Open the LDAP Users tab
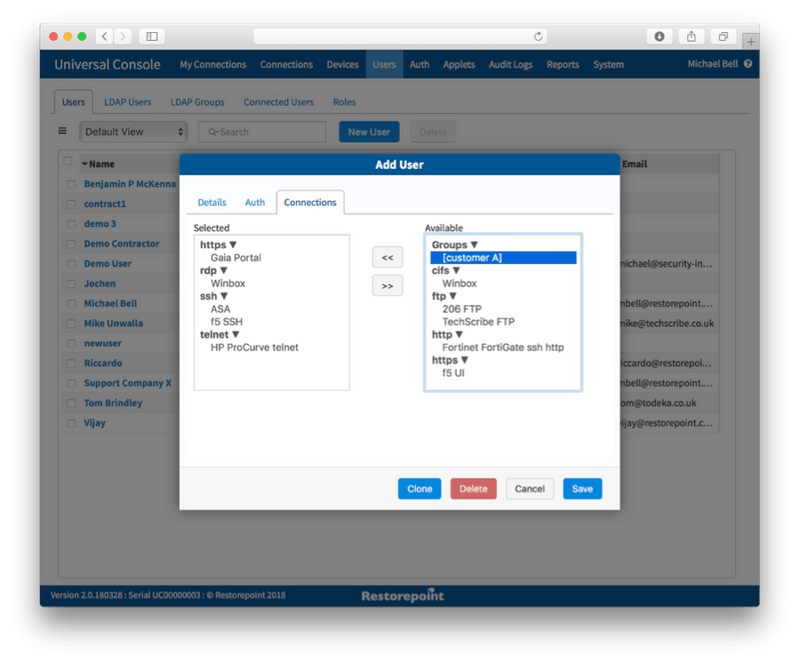 coord(128,102)
